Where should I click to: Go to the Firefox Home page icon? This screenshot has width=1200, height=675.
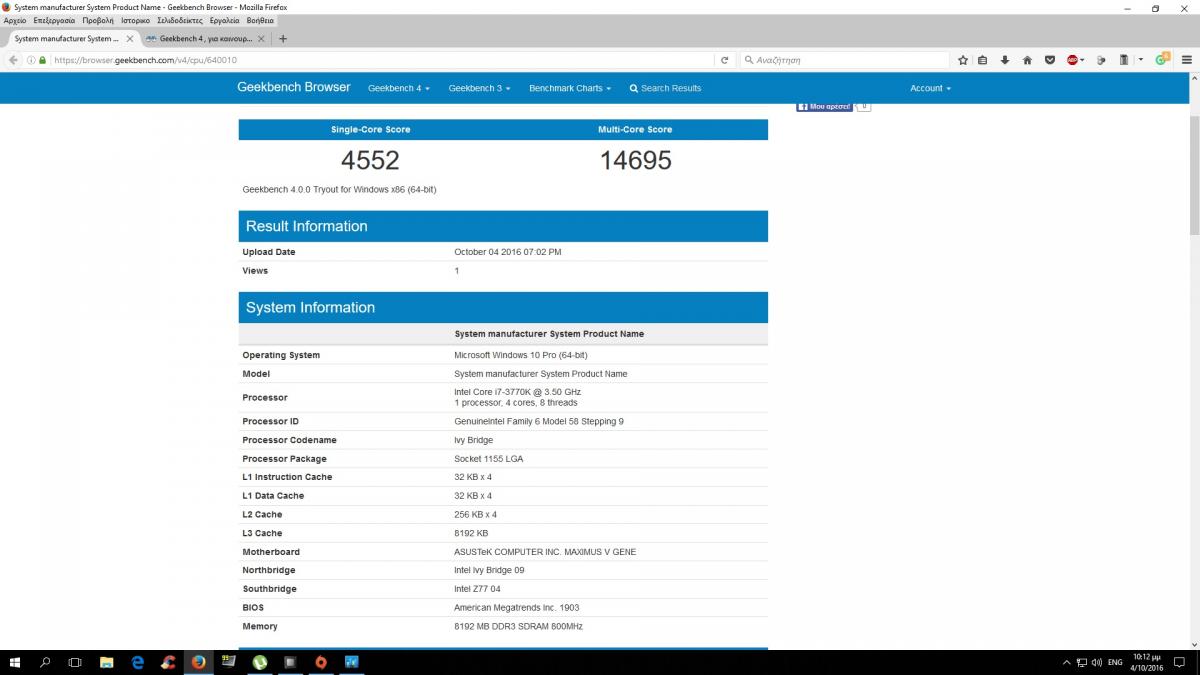click(1027, 60)
